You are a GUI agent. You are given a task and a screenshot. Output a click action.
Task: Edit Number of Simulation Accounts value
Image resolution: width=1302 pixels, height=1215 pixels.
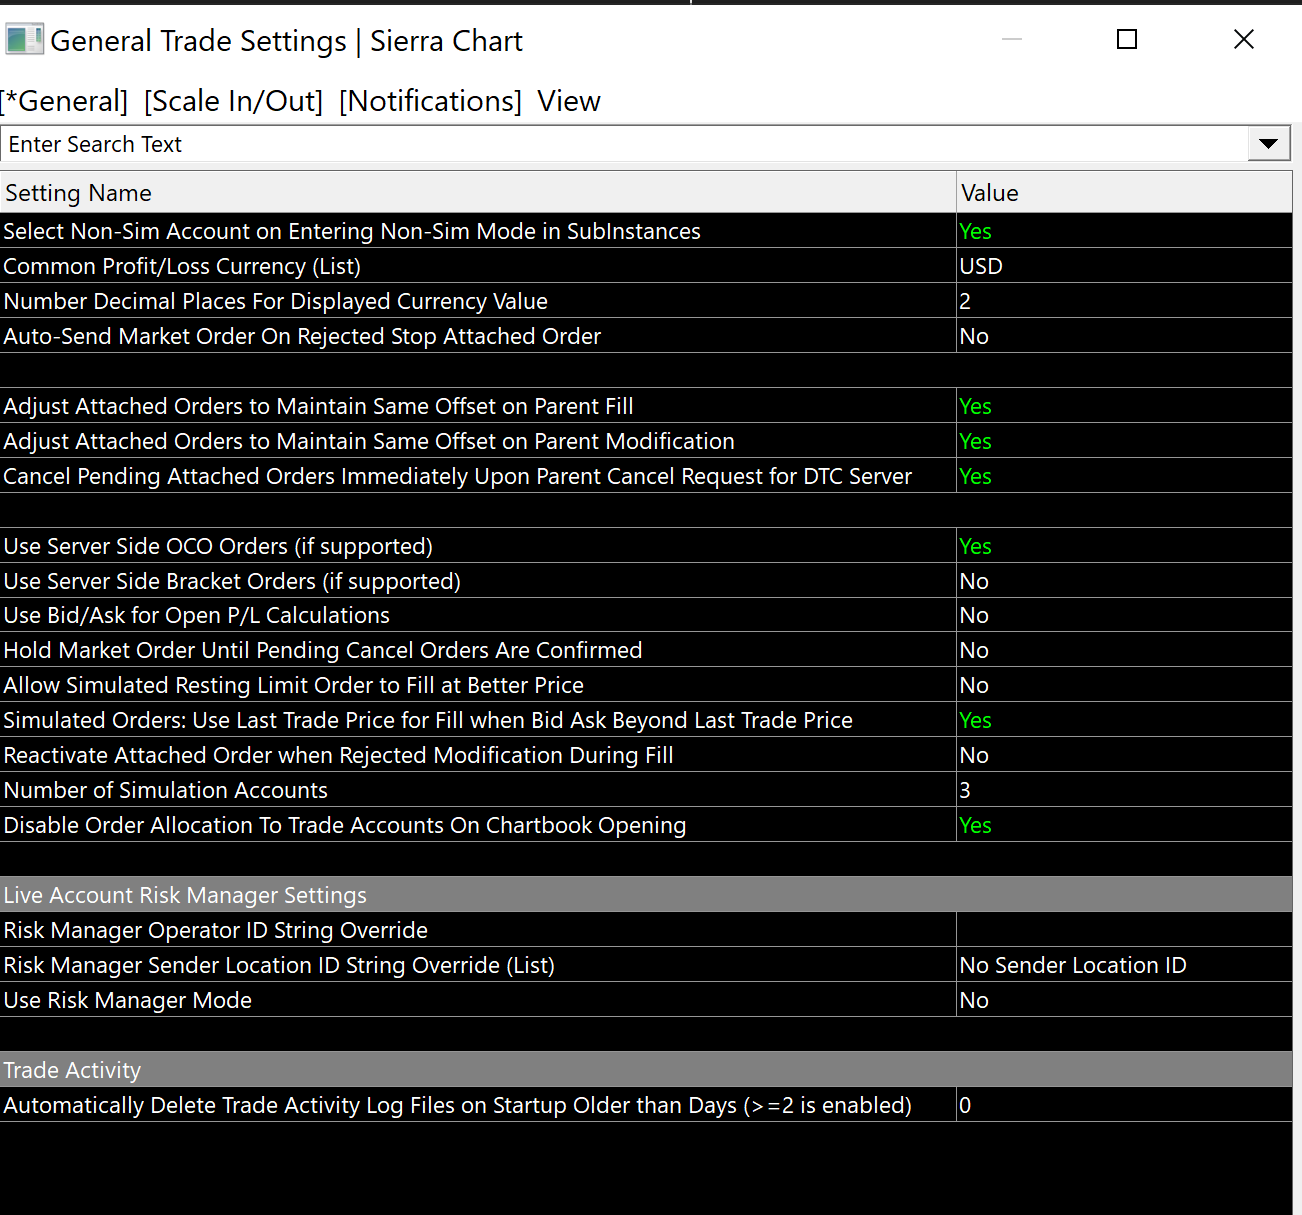[965, 790]
